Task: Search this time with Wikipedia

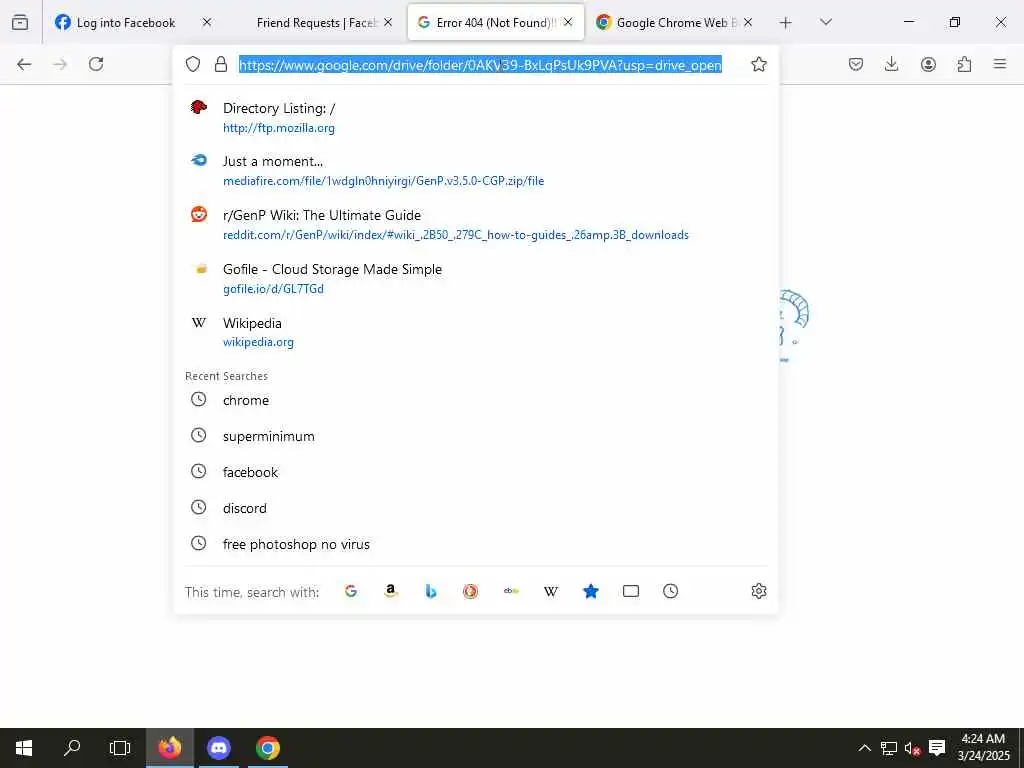Action: point(551,591)
